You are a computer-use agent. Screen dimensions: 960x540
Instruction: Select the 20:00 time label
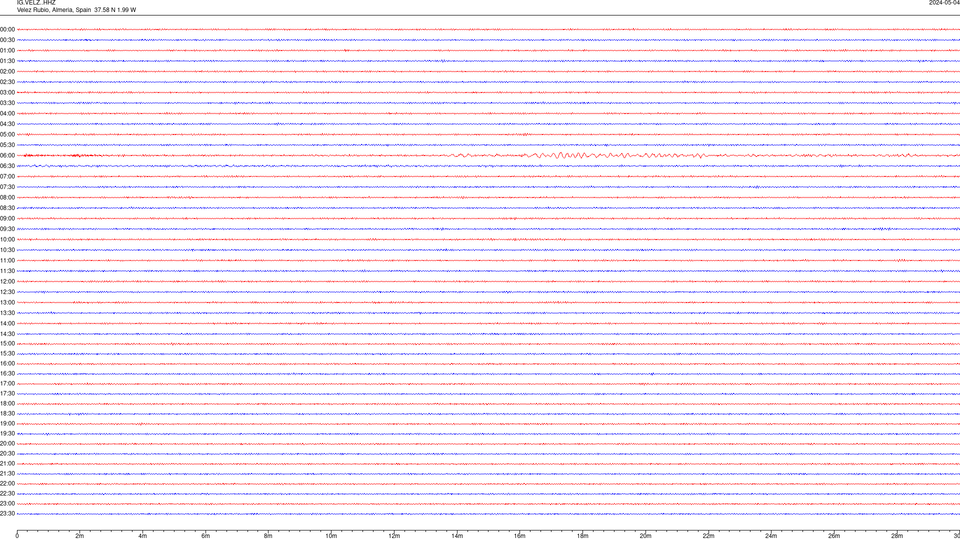pos(7,444)
